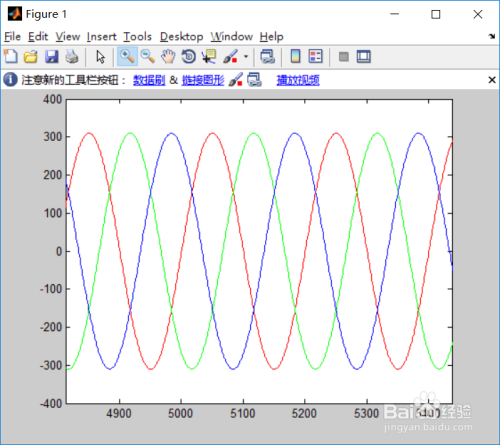Screen dimensions: 500x445
Task: Click the 播放视频 link
Action: pos(298,80)
